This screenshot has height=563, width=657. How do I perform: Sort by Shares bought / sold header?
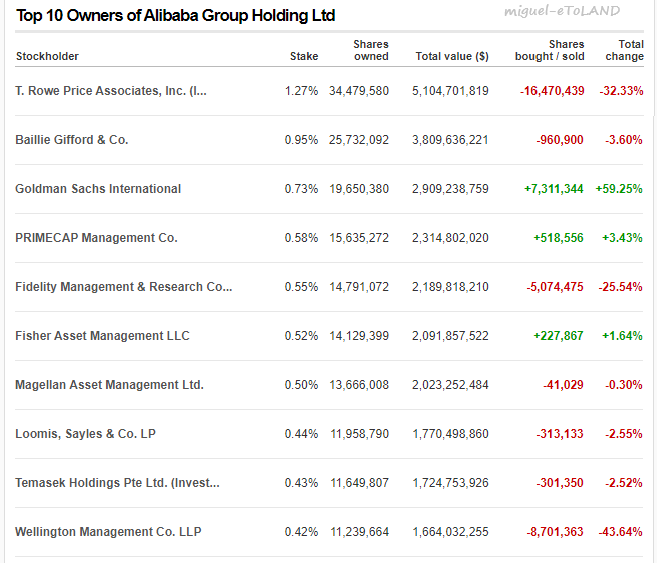pyautogui.click(x=550, y=50)
